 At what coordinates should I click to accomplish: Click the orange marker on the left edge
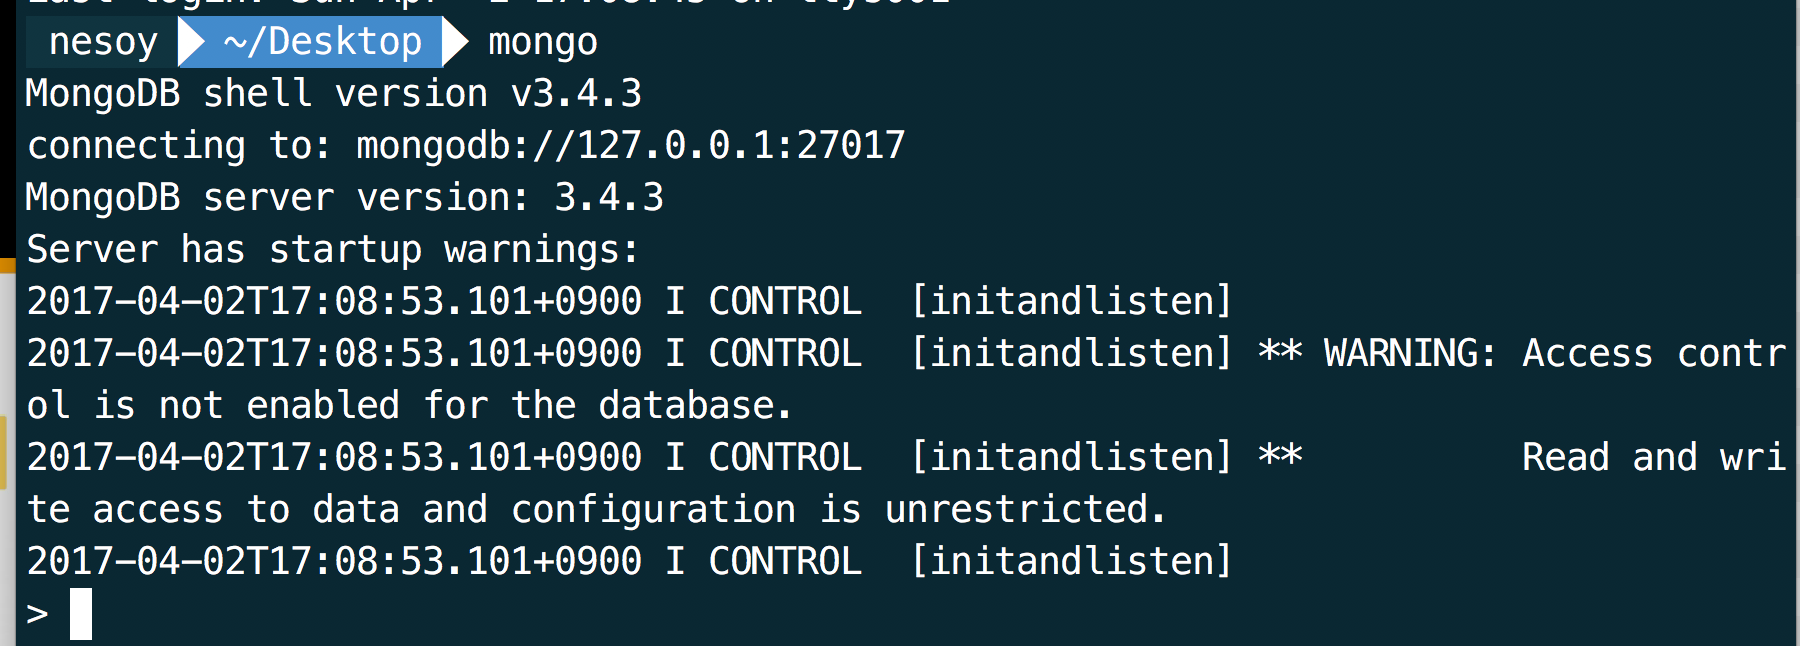pyautogui.click(x=7, y=265)
